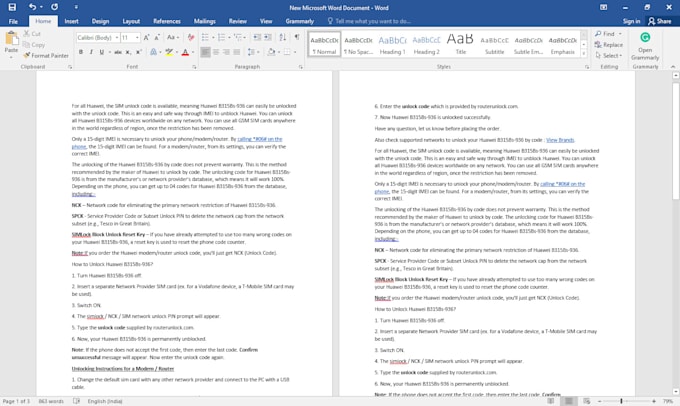Click the Paste clipboard icon
This screenshot has height=406, width=680.
pyautogui.click(x=11, y=39)
